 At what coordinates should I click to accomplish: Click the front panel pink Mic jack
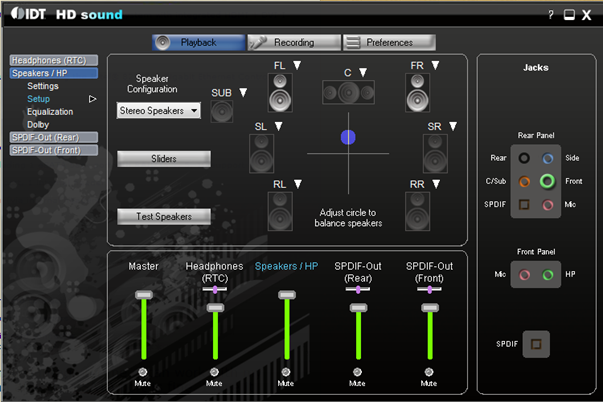(524, 275)
